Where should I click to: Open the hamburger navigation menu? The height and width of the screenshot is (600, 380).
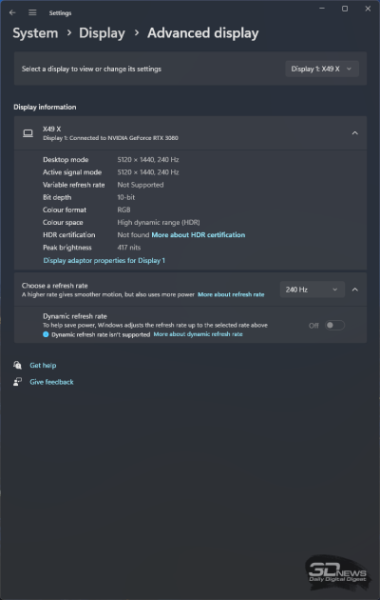[33, 13]
